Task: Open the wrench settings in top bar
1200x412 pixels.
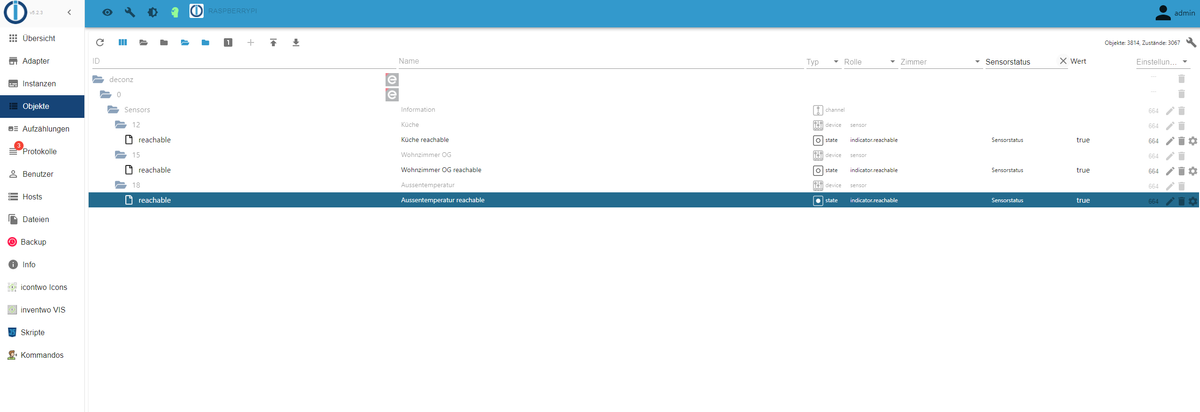Action: pos(130,13)
